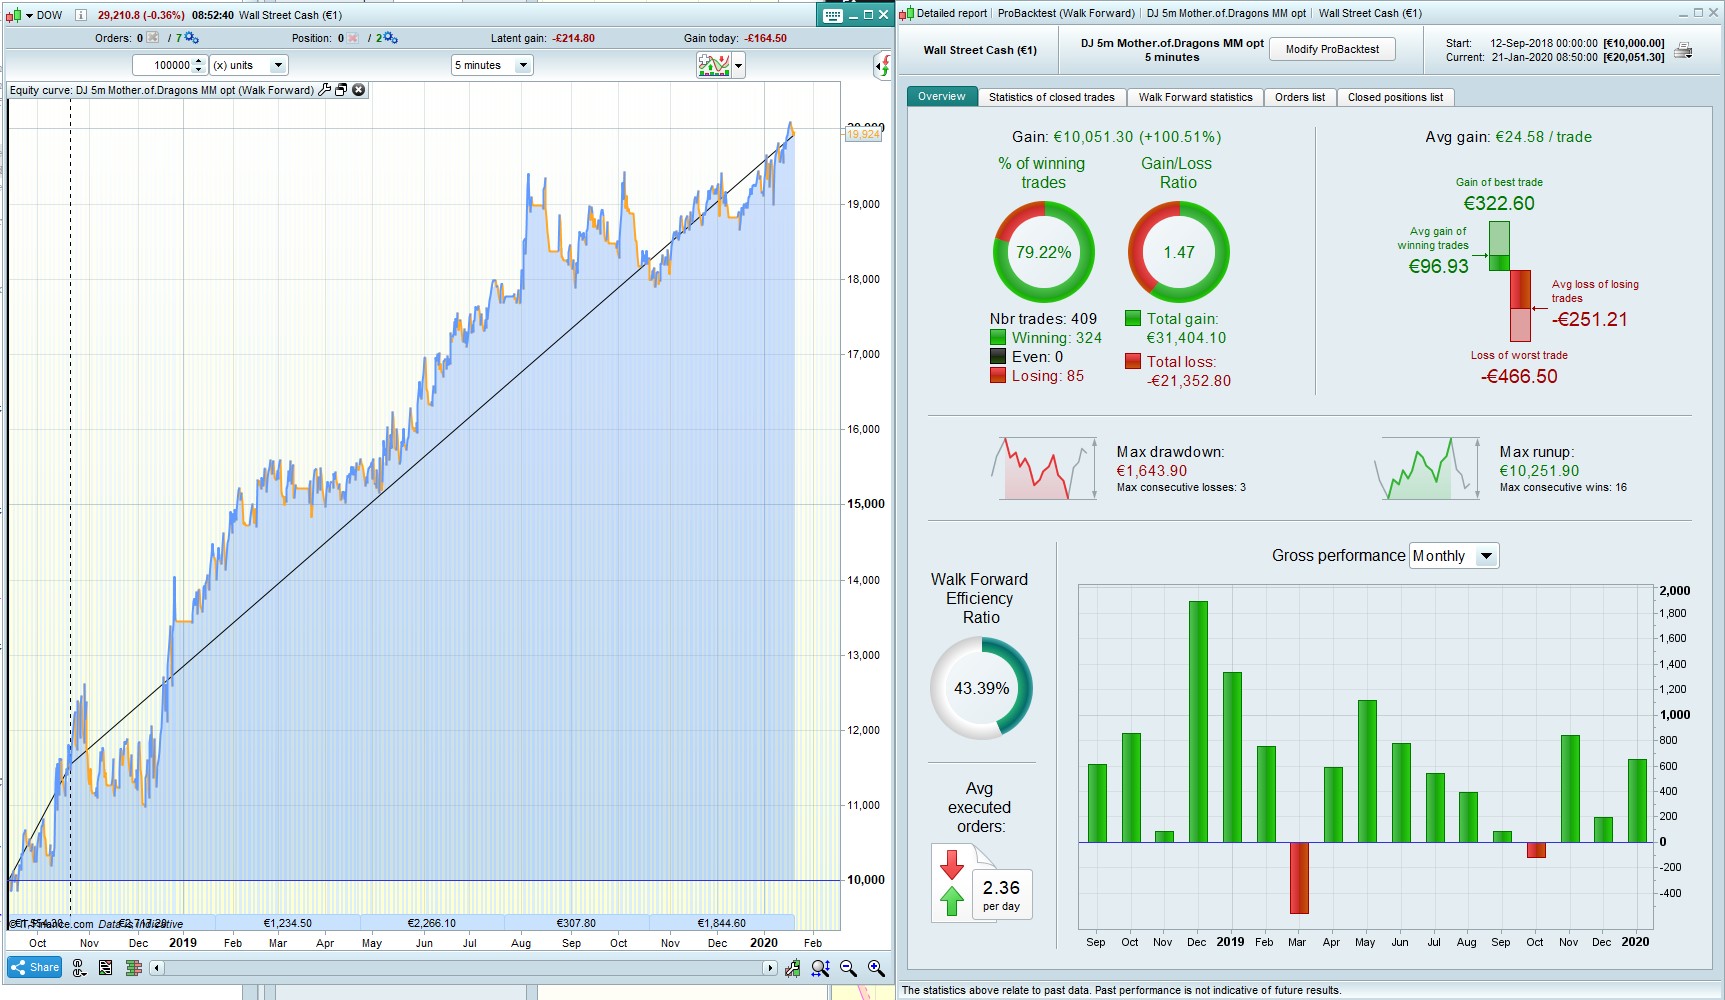Open the on-screen keyboard shortcut icon

(x=832, y=15)
